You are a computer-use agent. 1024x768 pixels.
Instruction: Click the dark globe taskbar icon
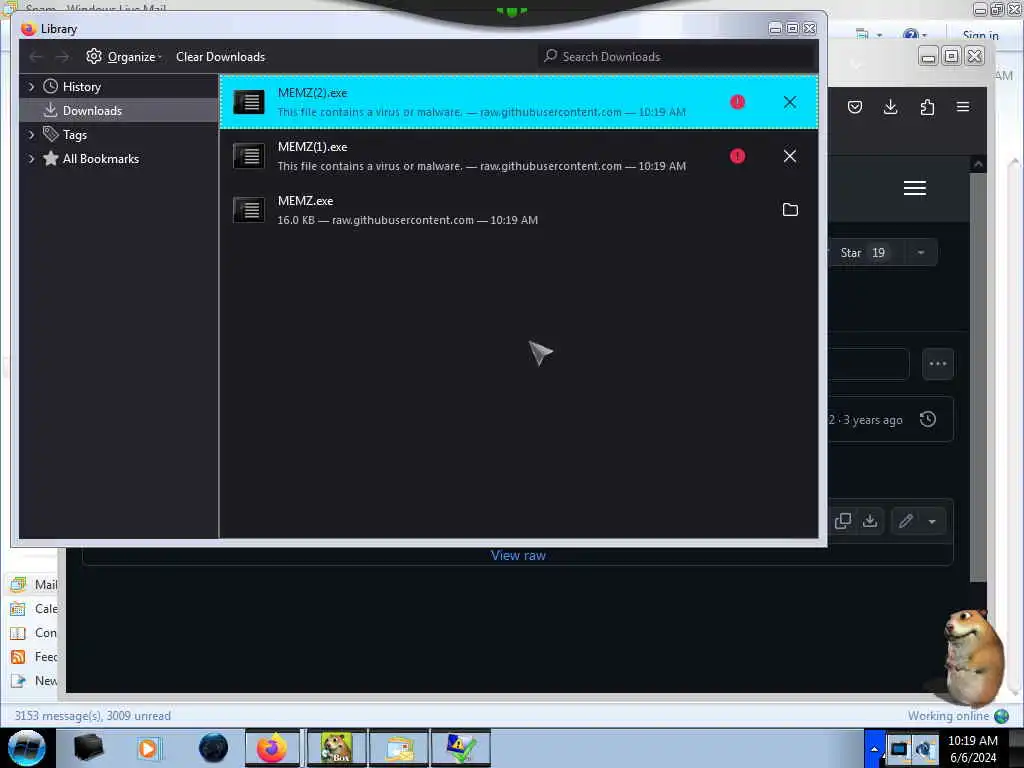[x=214, y=748]
